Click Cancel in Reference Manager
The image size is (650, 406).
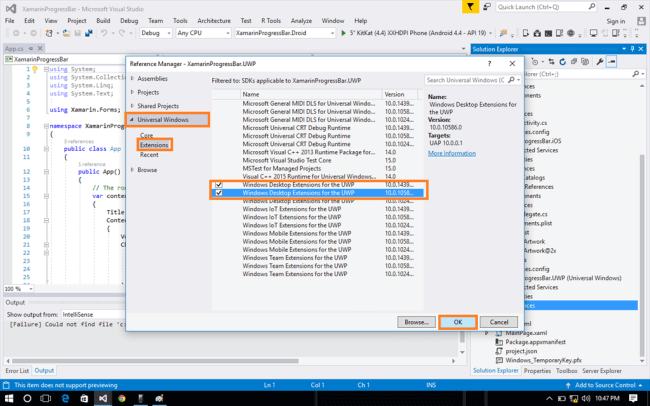click(499, 322)
